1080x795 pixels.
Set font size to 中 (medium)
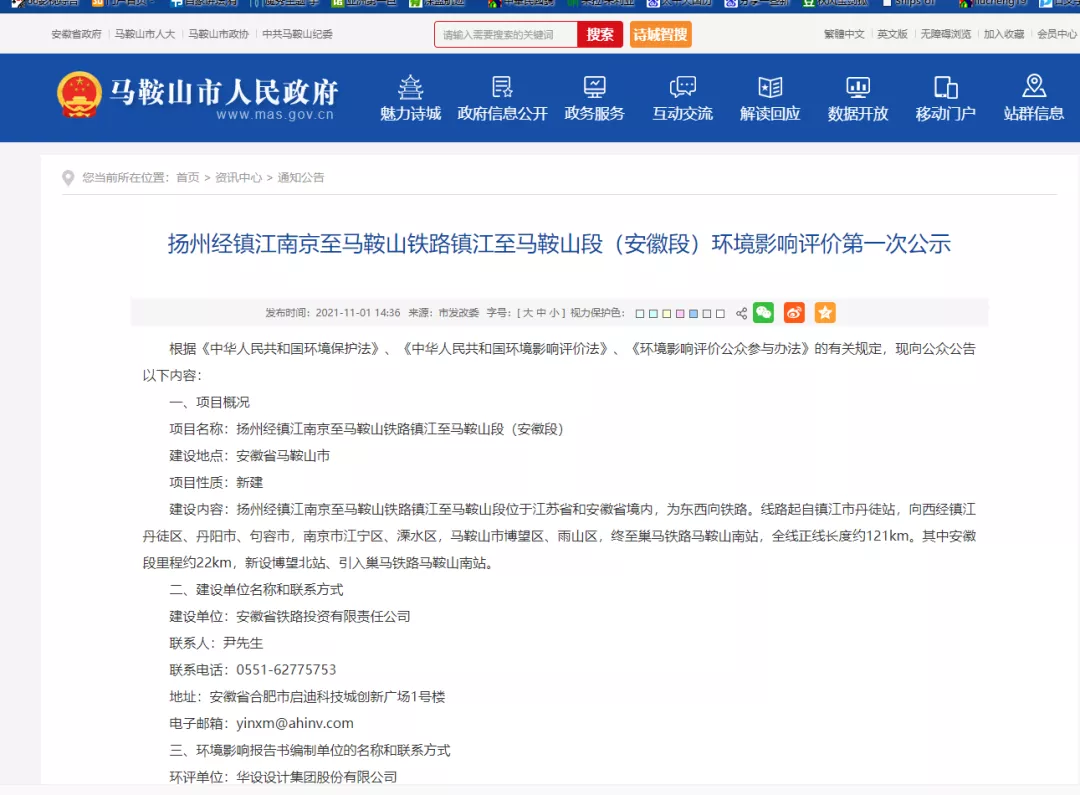point(541,313)
